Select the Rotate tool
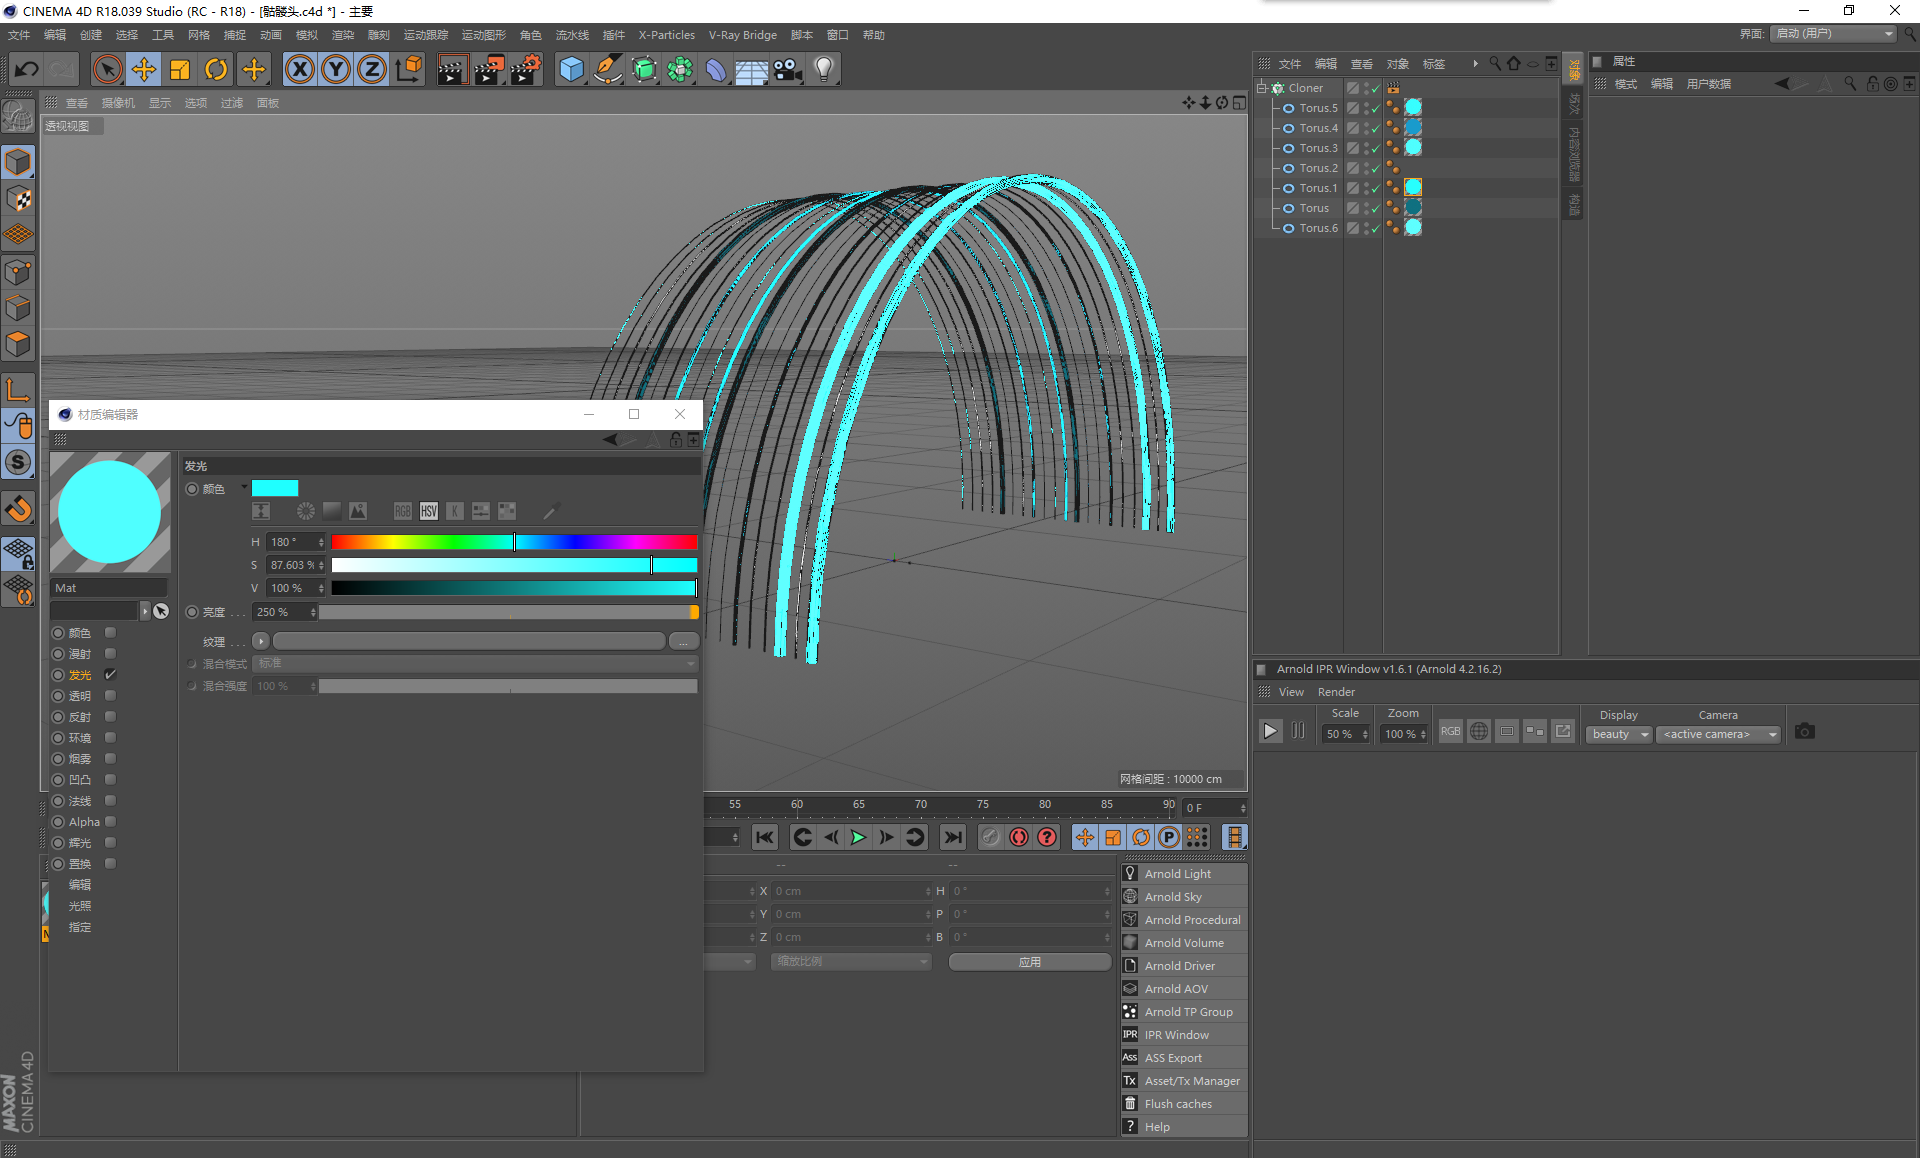1920x1158 pixels. point(216,69)
